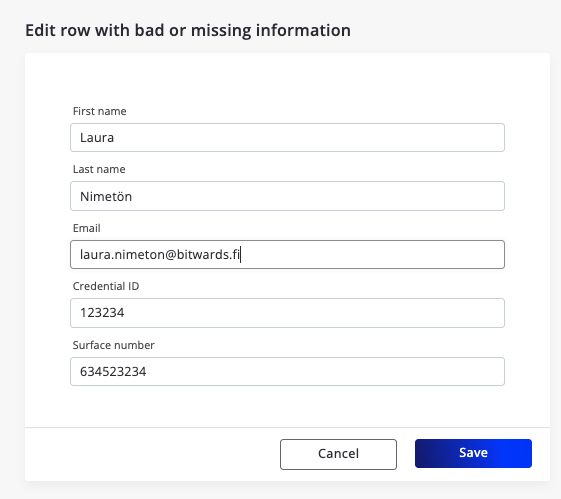Click the "Surface number" label

113,345
